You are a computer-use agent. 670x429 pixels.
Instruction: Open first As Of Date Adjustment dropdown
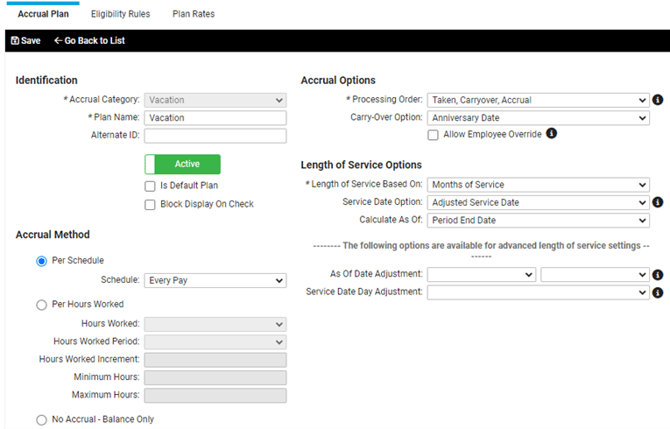tap(482, 274)
